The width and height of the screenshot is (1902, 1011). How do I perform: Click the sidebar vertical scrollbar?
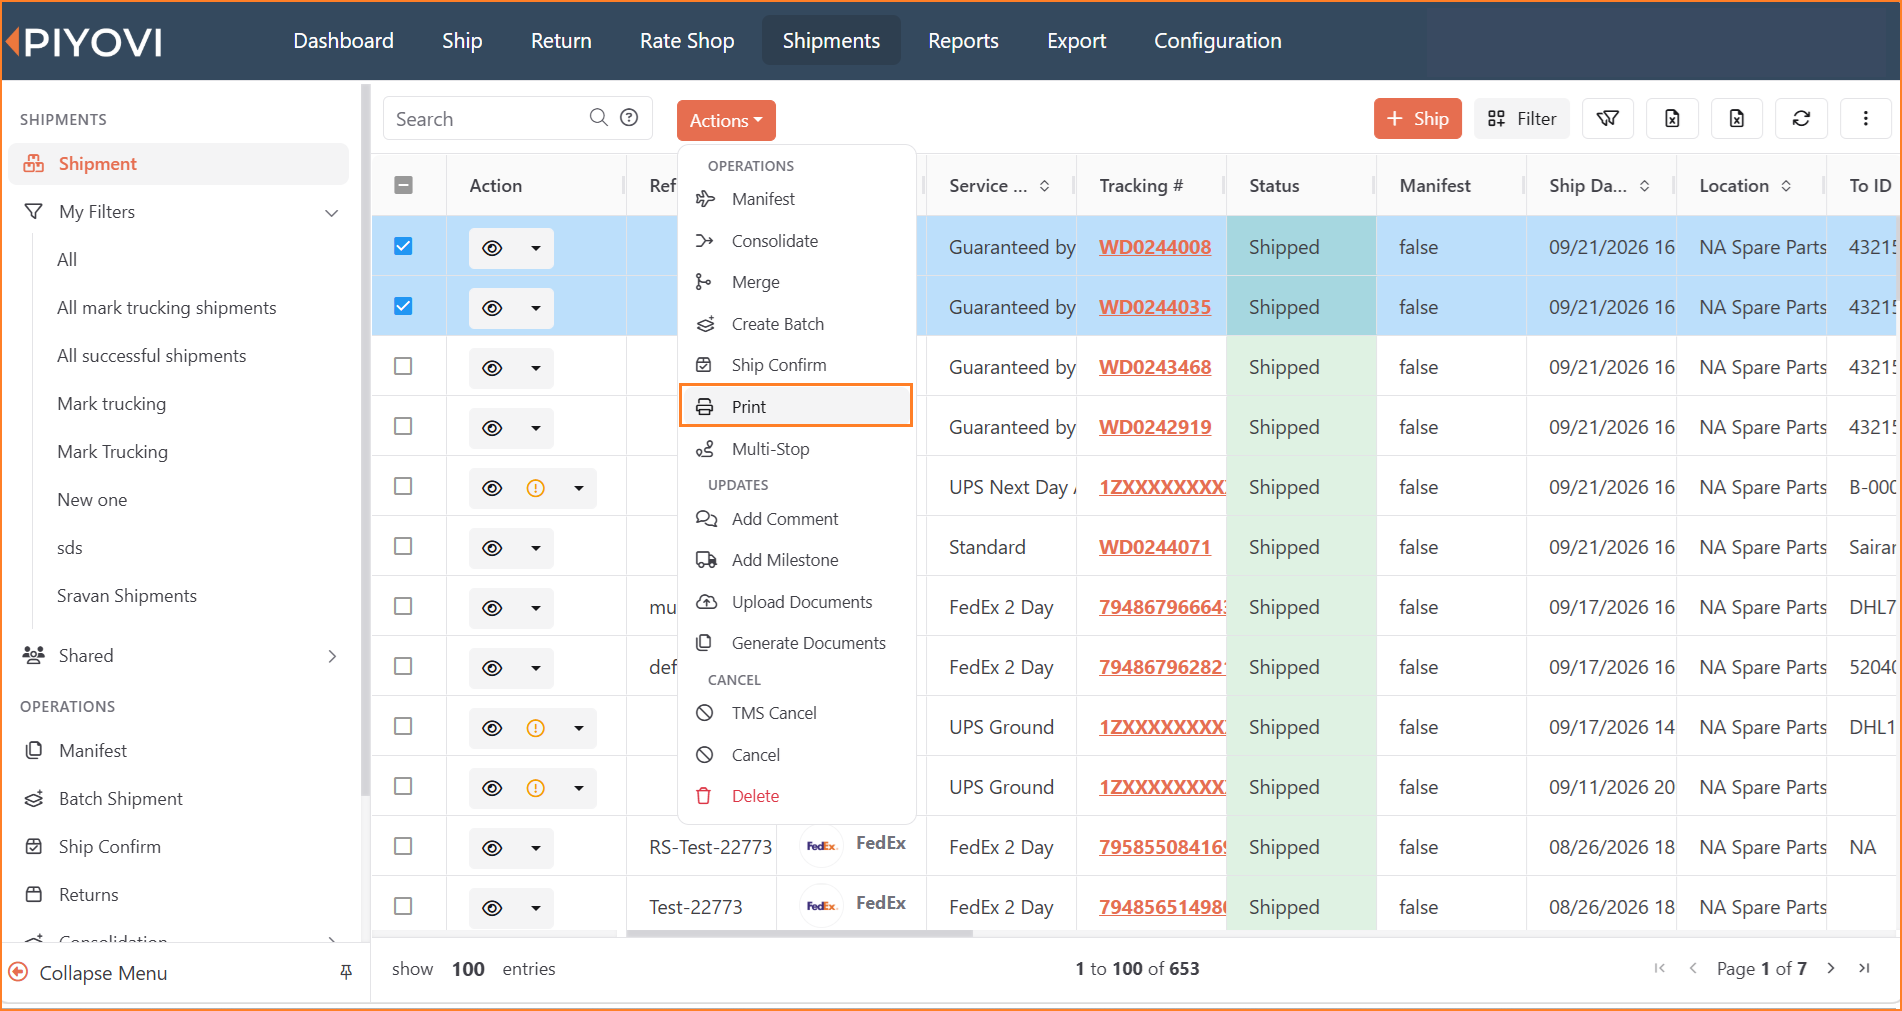(x=365, y=440)
